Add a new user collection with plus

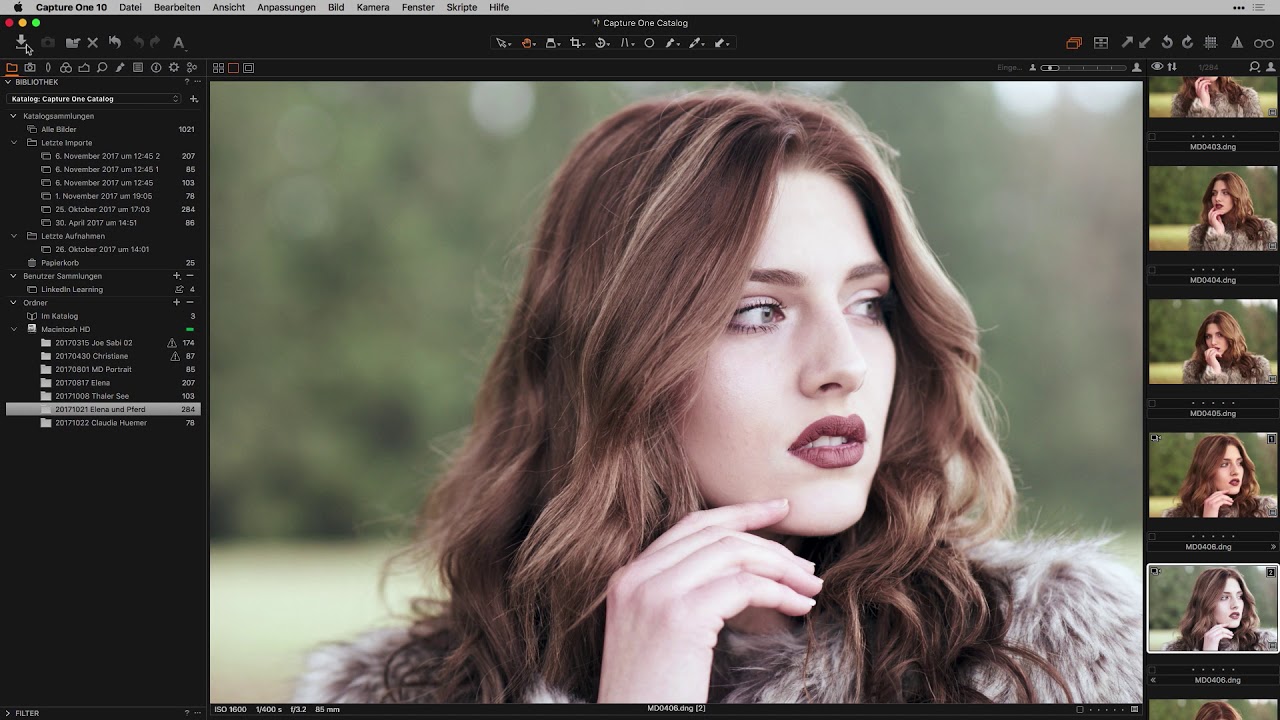pyautogui.click(x=177, y=276)
